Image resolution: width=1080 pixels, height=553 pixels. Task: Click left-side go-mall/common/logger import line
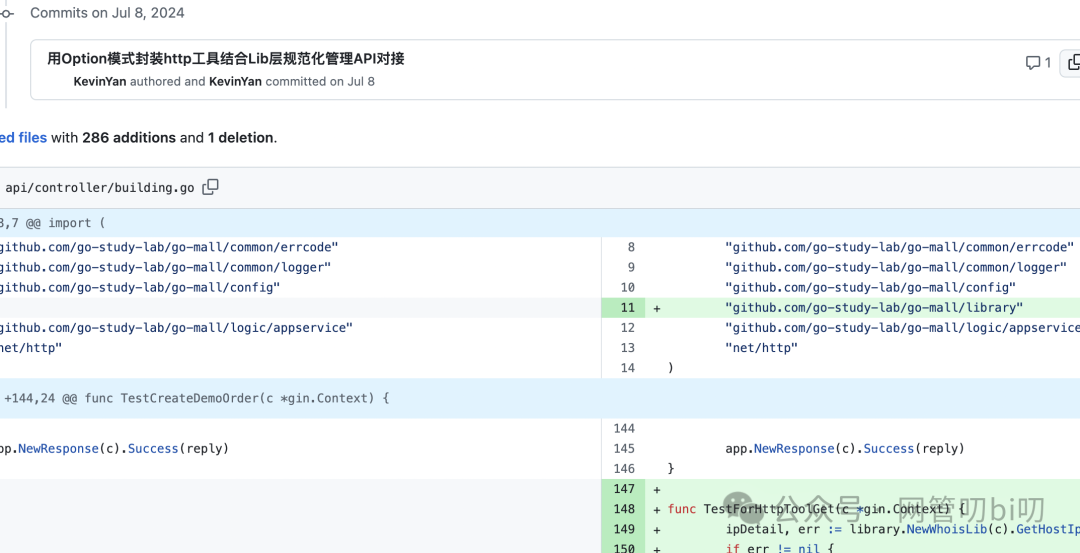[165, 267]
